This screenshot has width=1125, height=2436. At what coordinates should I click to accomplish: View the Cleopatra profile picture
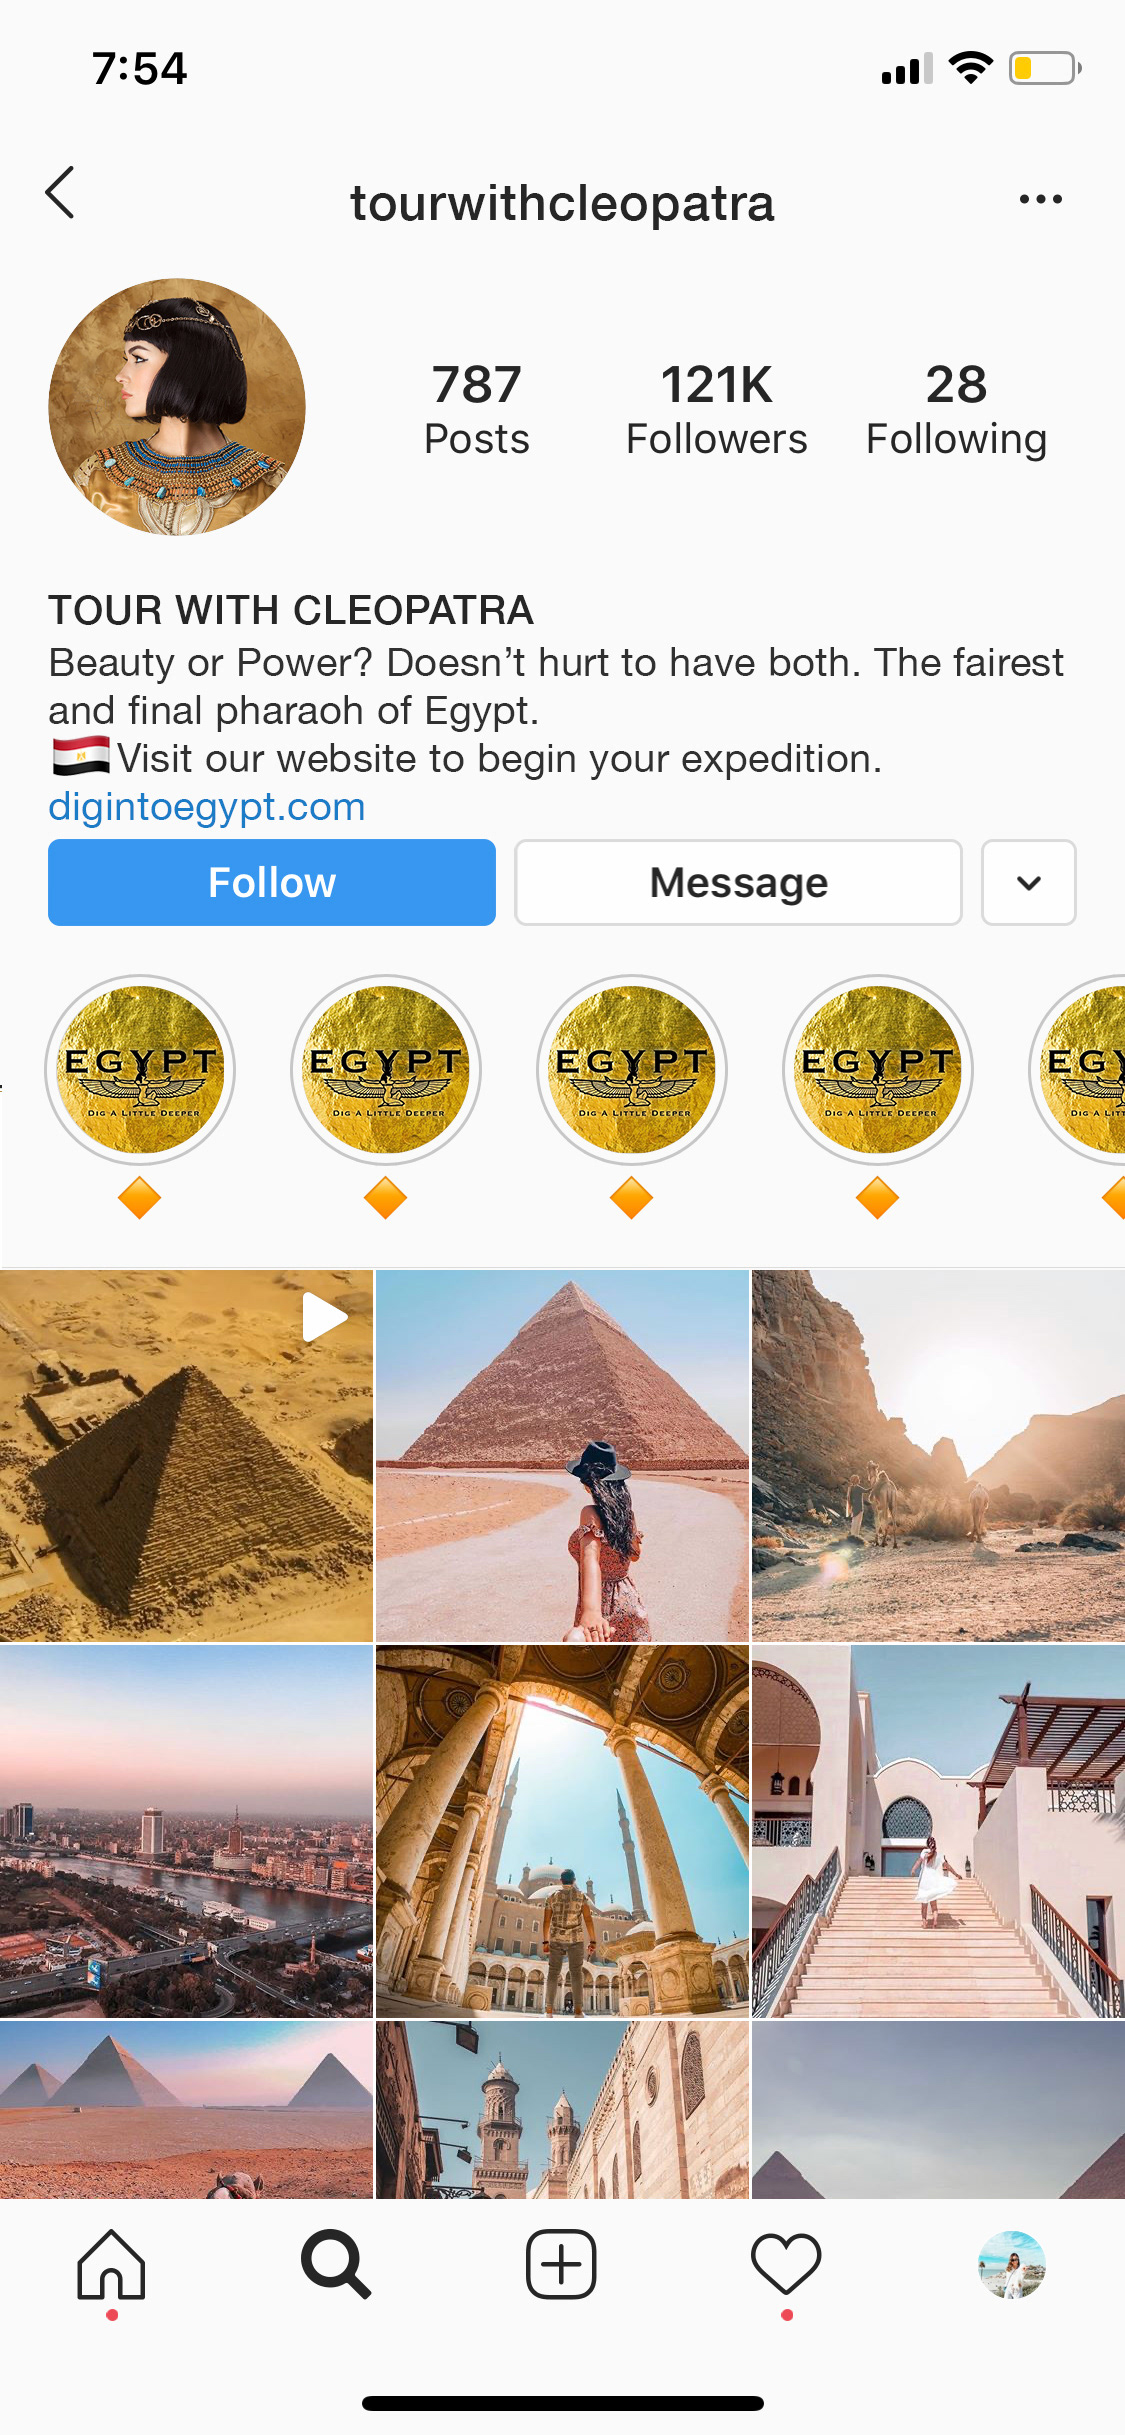177,407
